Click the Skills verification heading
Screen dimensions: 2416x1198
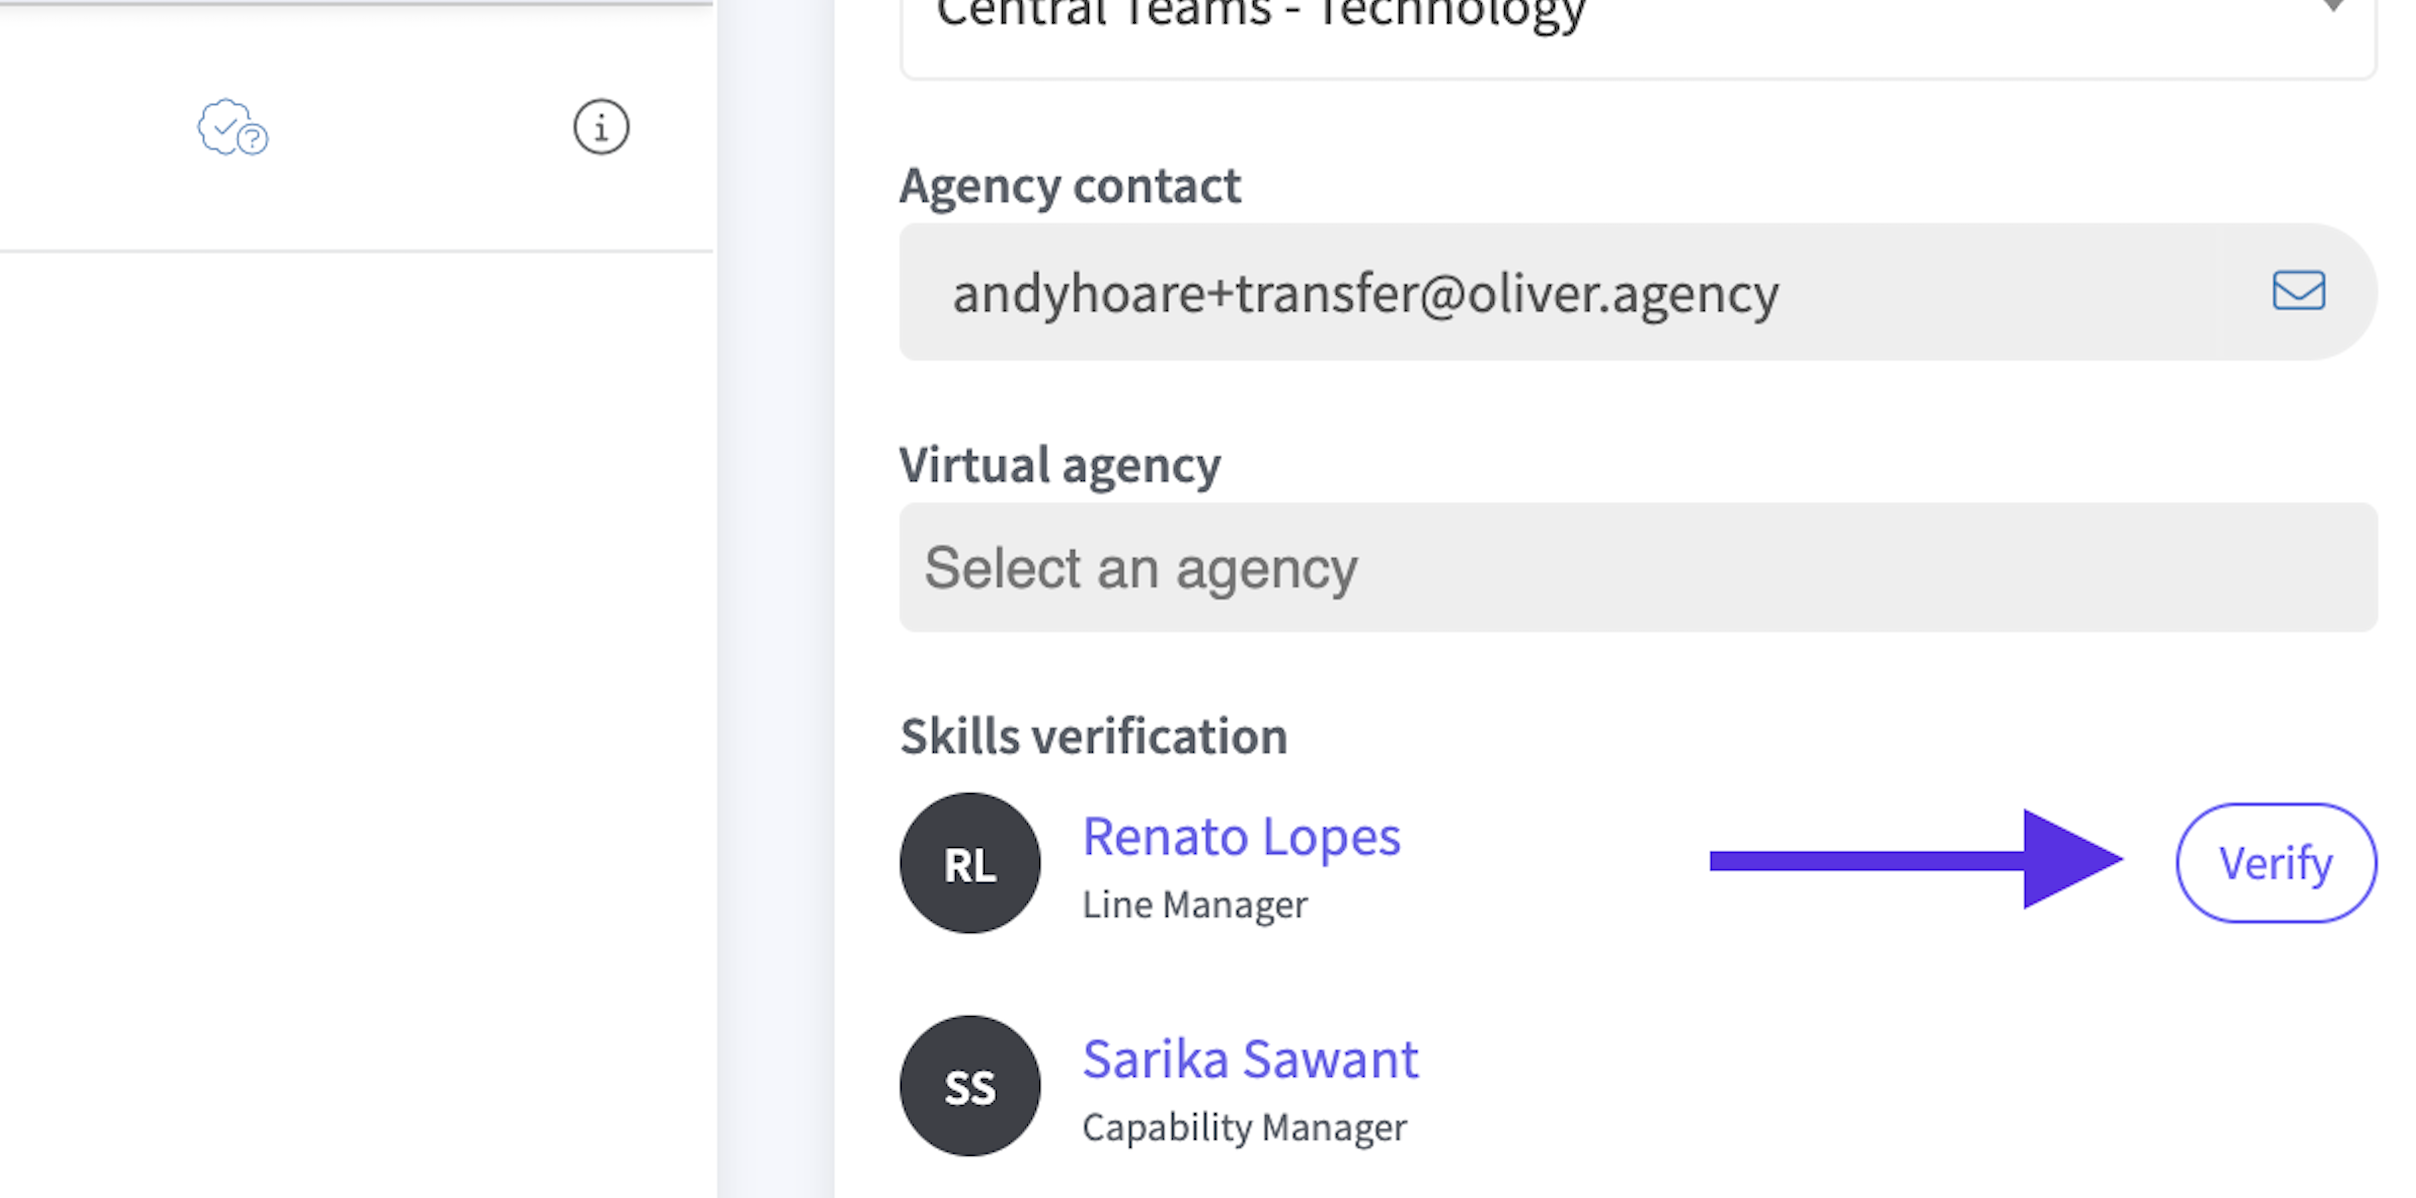coord(1093,737)
